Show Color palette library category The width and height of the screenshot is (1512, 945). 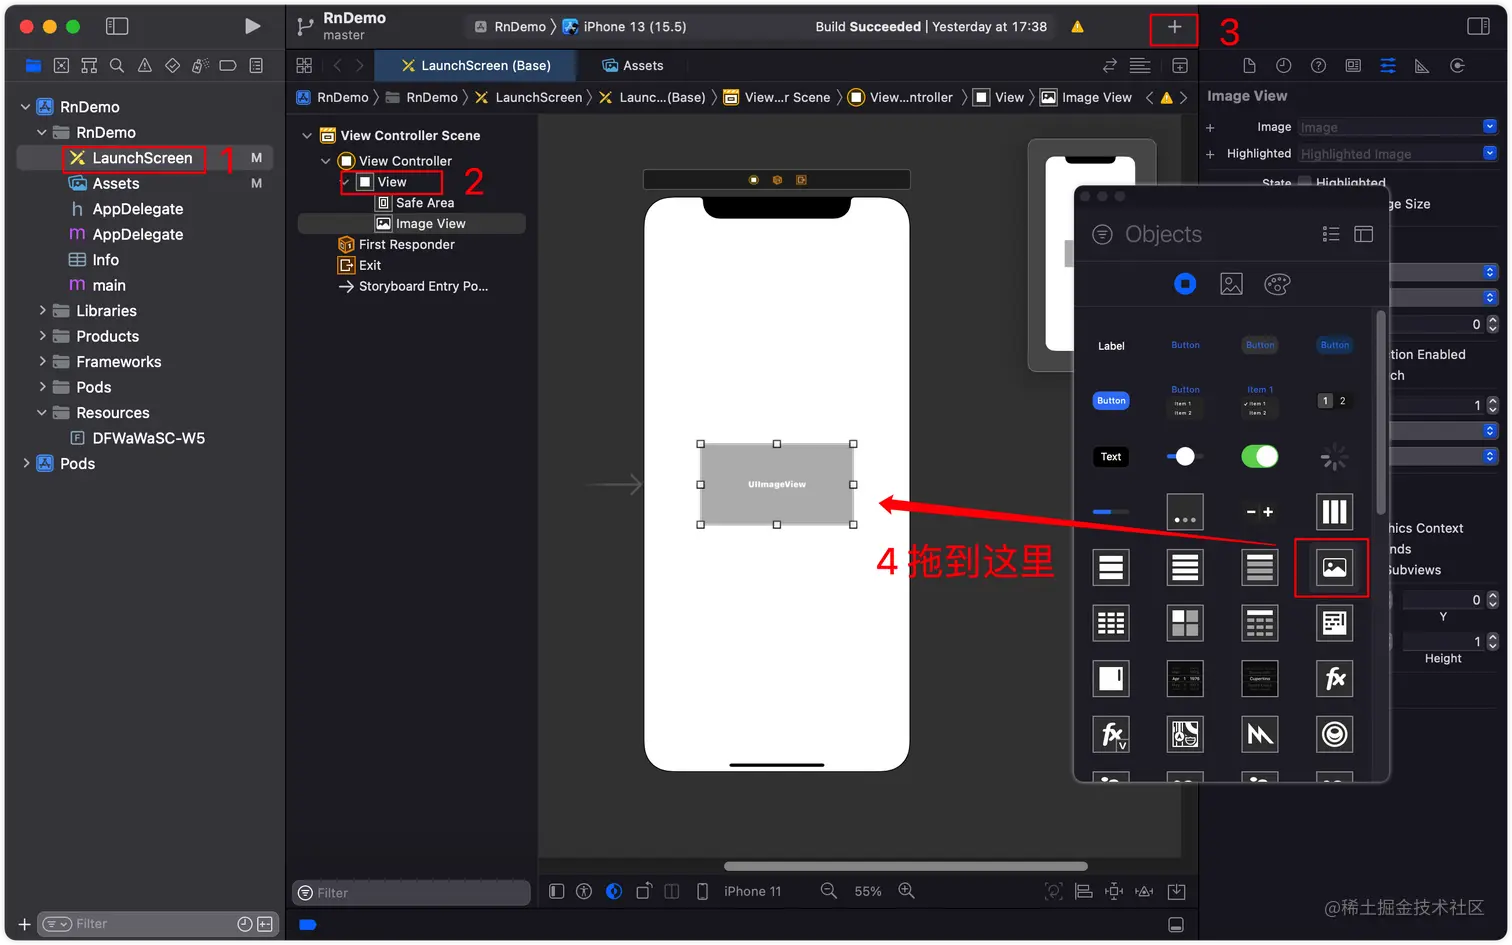point(1277,284)
